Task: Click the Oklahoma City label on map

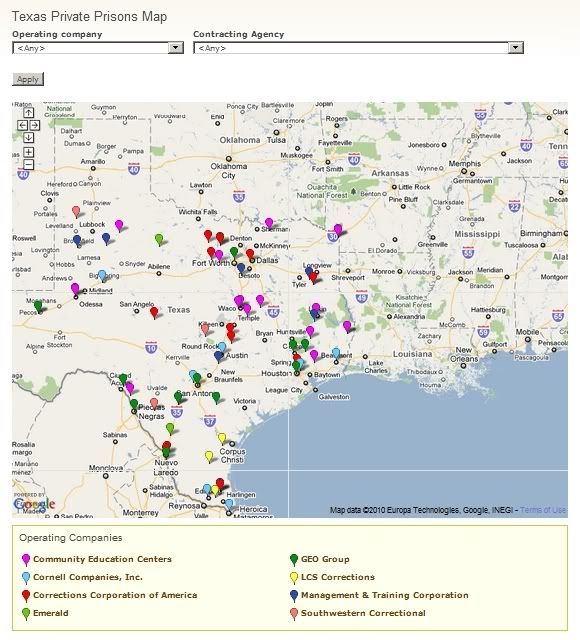Action: (x=229, y=171)
